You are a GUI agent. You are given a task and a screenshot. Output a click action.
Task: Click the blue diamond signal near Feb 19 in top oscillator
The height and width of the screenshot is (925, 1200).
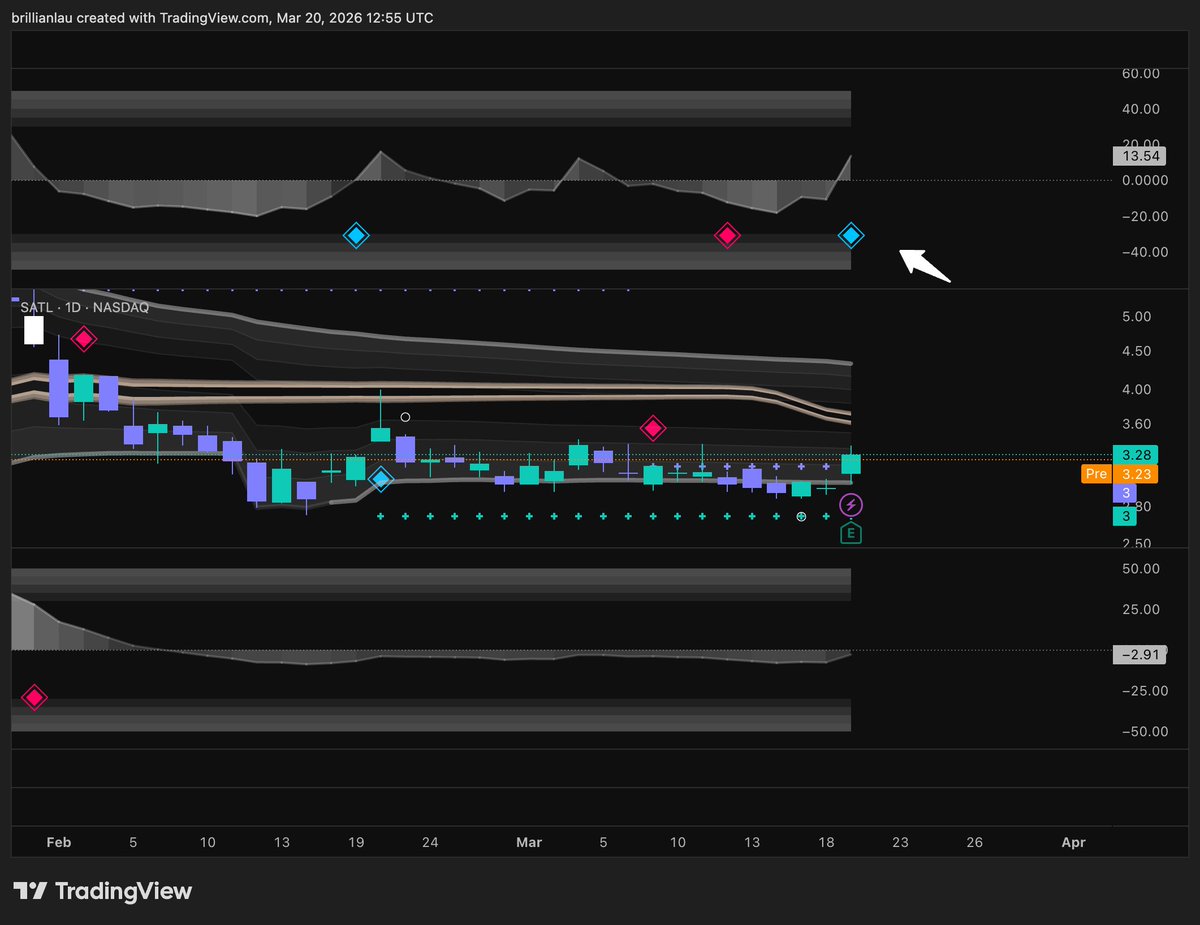coord(356,236)
